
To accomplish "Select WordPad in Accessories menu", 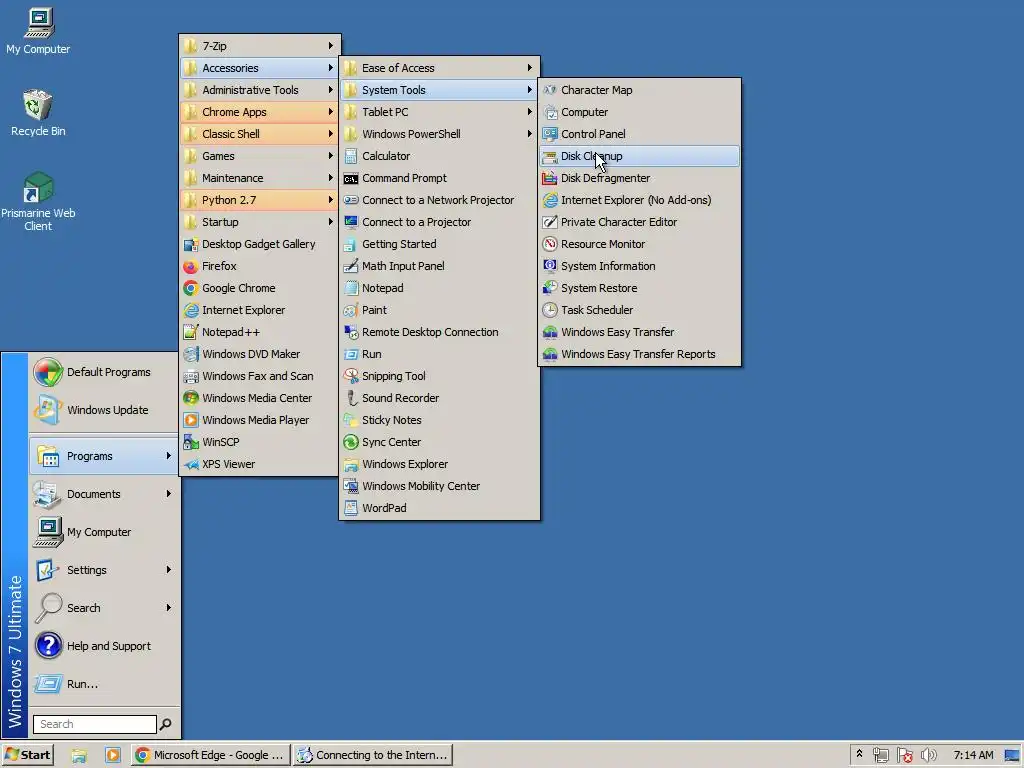I will coord(440,508).
